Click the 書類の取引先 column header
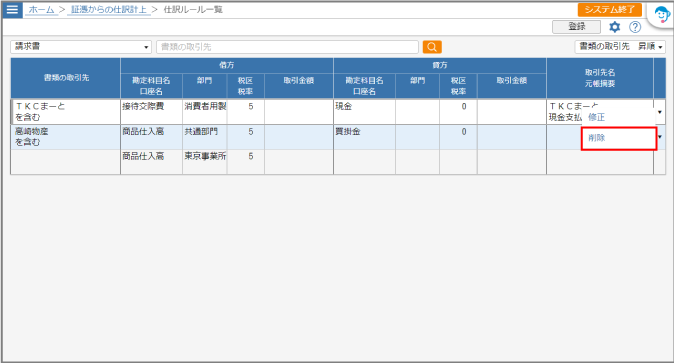This screenshot has width=674, height=363. pyautogui.click(x=66, y=78)
